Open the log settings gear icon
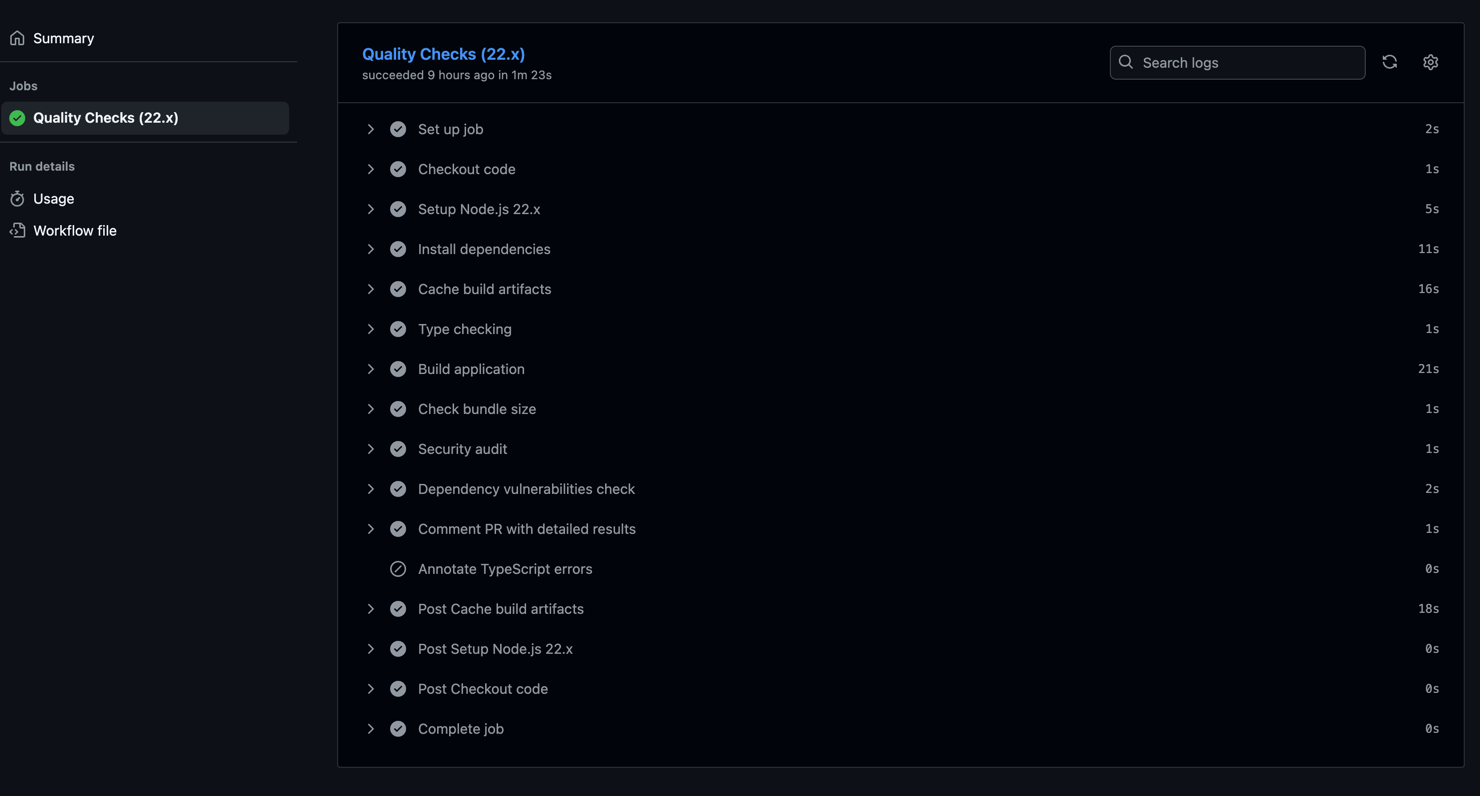This screenshot has height=796, width=1480. pyautogui.click(x=1431, y=62)
